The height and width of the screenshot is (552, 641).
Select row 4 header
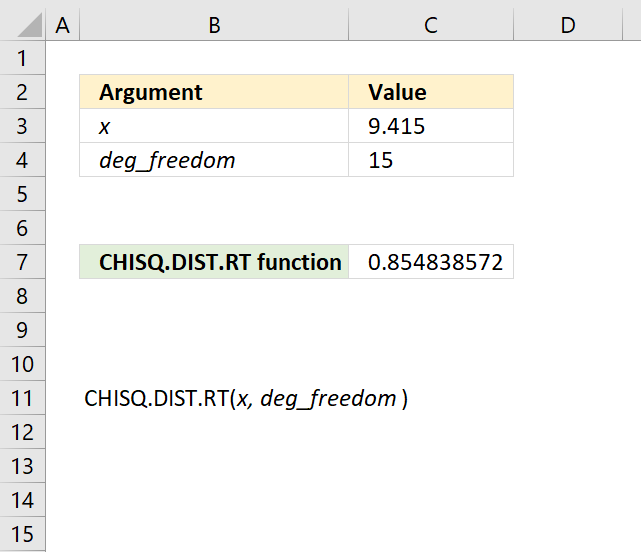click(22, 160)
